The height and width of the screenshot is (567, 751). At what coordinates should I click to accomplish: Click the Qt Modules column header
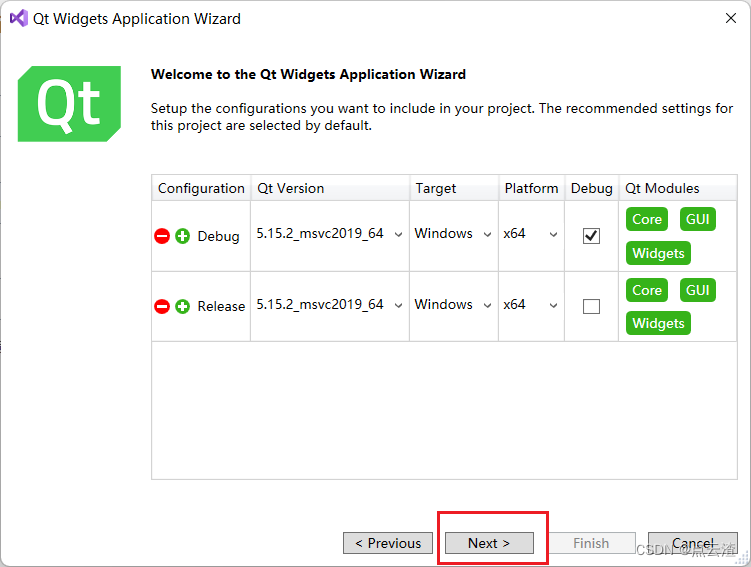click(x=678, y=188)
